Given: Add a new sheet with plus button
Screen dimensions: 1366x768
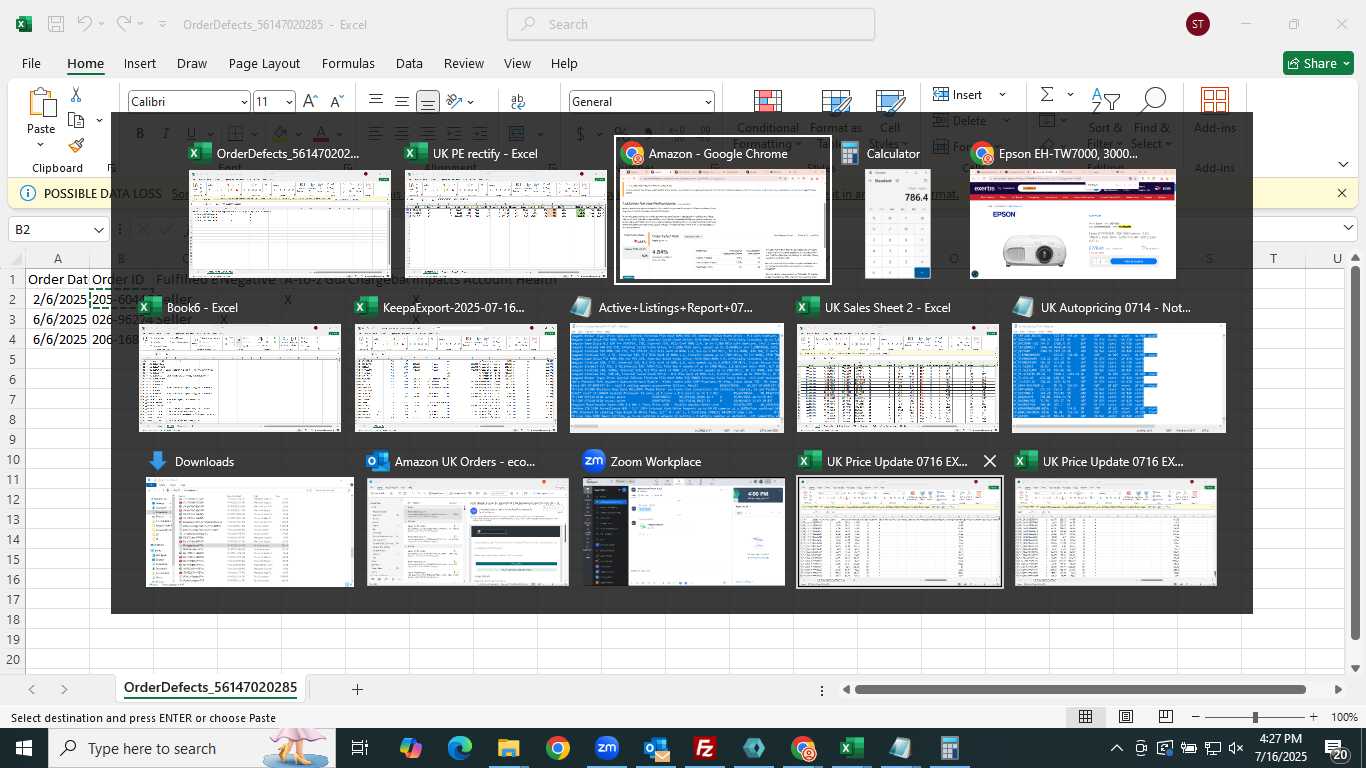Looking at the screenshot, I should (x=357, y=689).
